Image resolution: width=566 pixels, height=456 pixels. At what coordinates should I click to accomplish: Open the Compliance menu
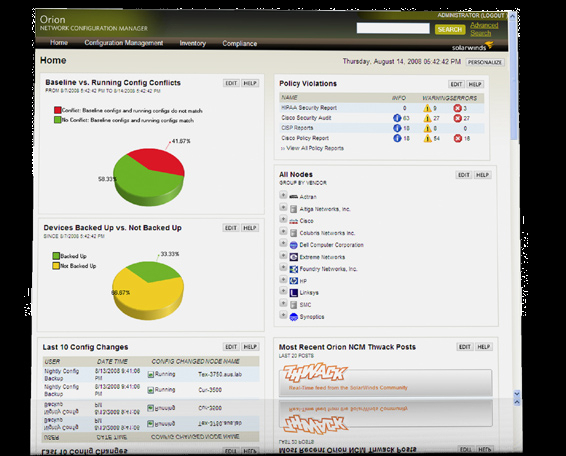pos(239,43)
